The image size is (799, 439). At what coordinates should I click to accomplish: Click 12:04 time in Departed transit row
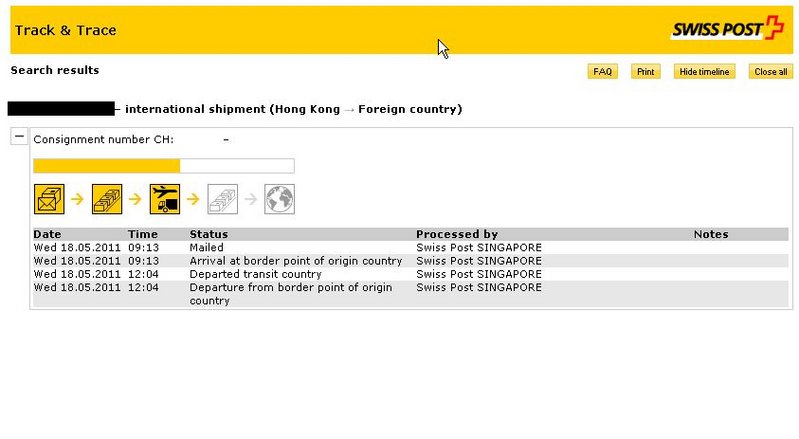[x=143, y=274]
